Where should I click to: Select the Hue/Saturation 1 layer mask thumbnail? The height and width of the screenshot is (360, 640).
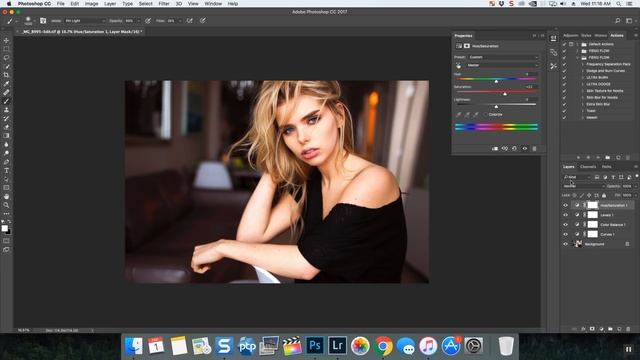pyautogui.click(x=593, y=205)
